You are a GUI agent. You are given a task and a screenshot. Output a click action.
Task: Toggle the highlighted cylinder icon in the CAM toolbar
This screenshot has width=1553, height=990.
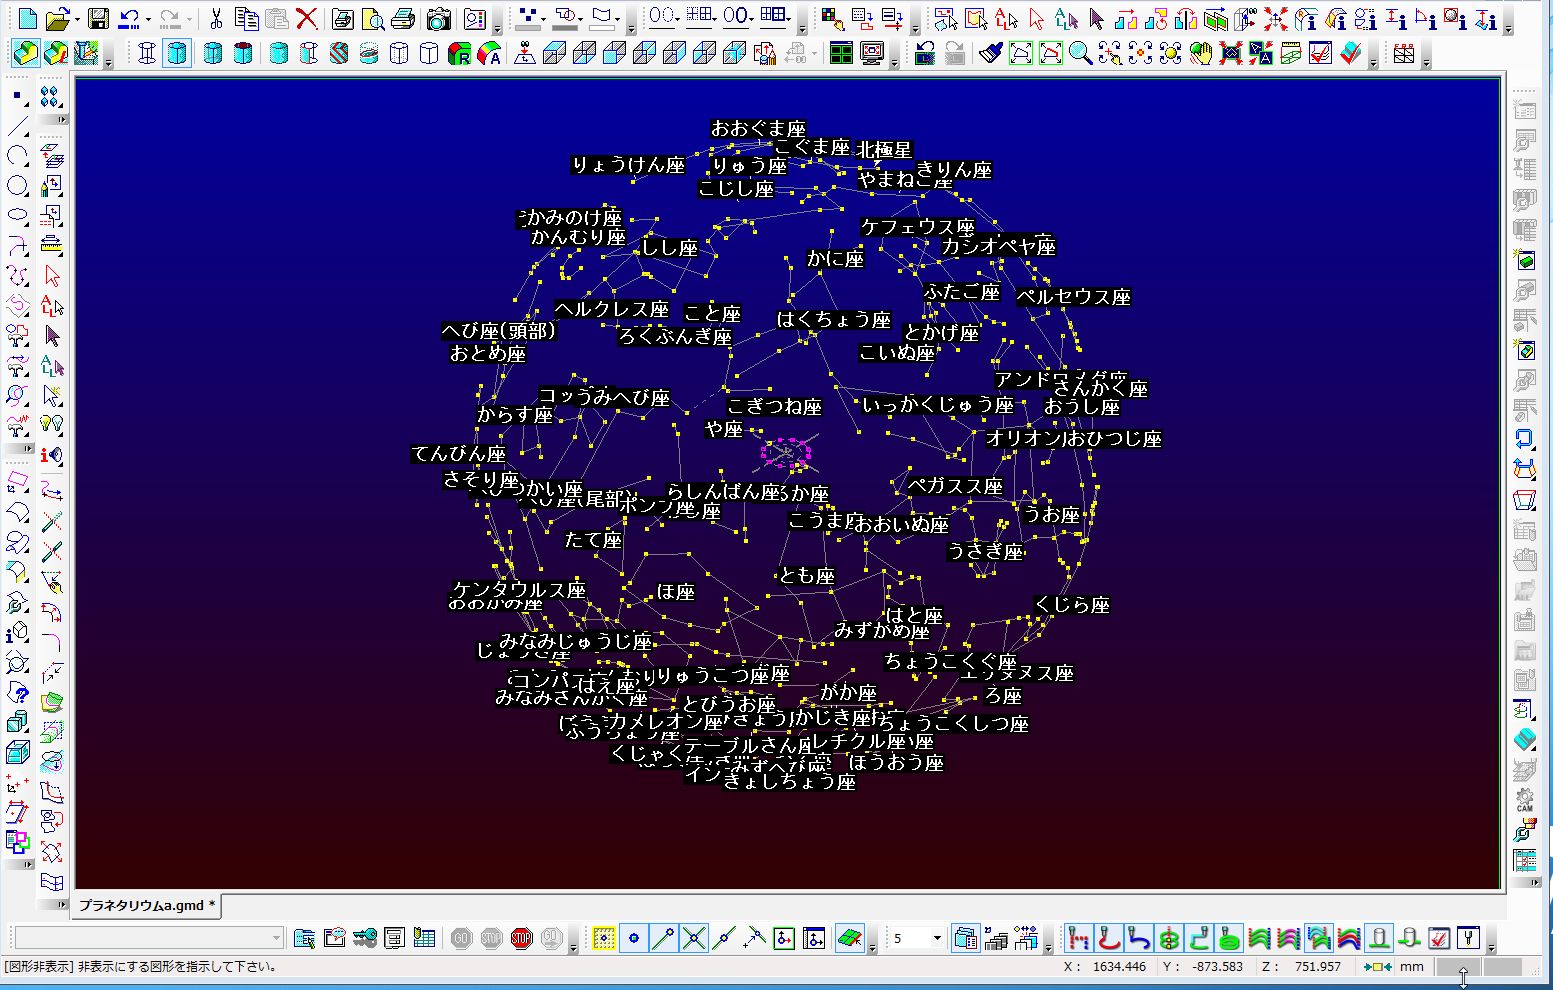1379,938
